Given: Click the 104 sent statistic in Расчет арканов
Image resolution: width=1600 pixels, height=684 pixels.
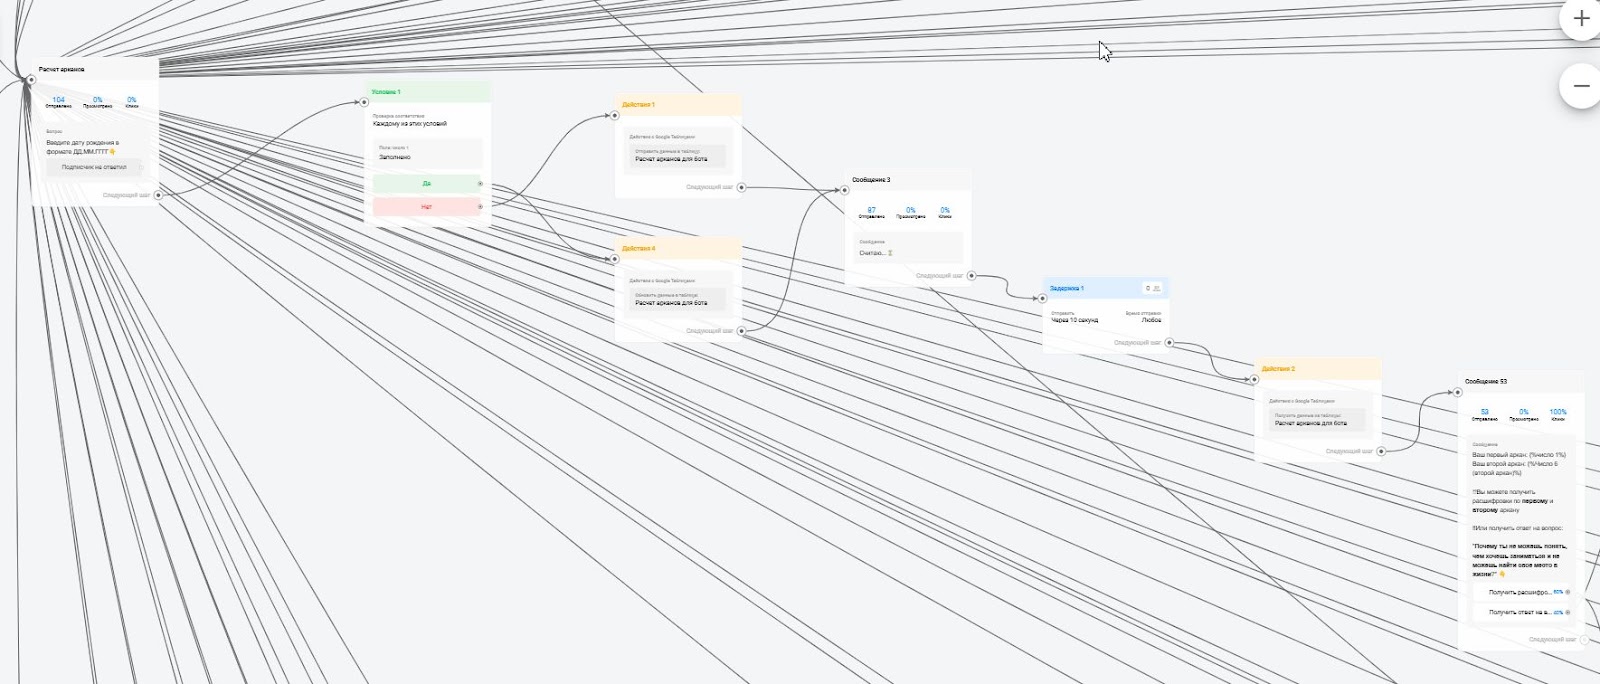Looking at the screenshot, I should [x=58, y=100].
